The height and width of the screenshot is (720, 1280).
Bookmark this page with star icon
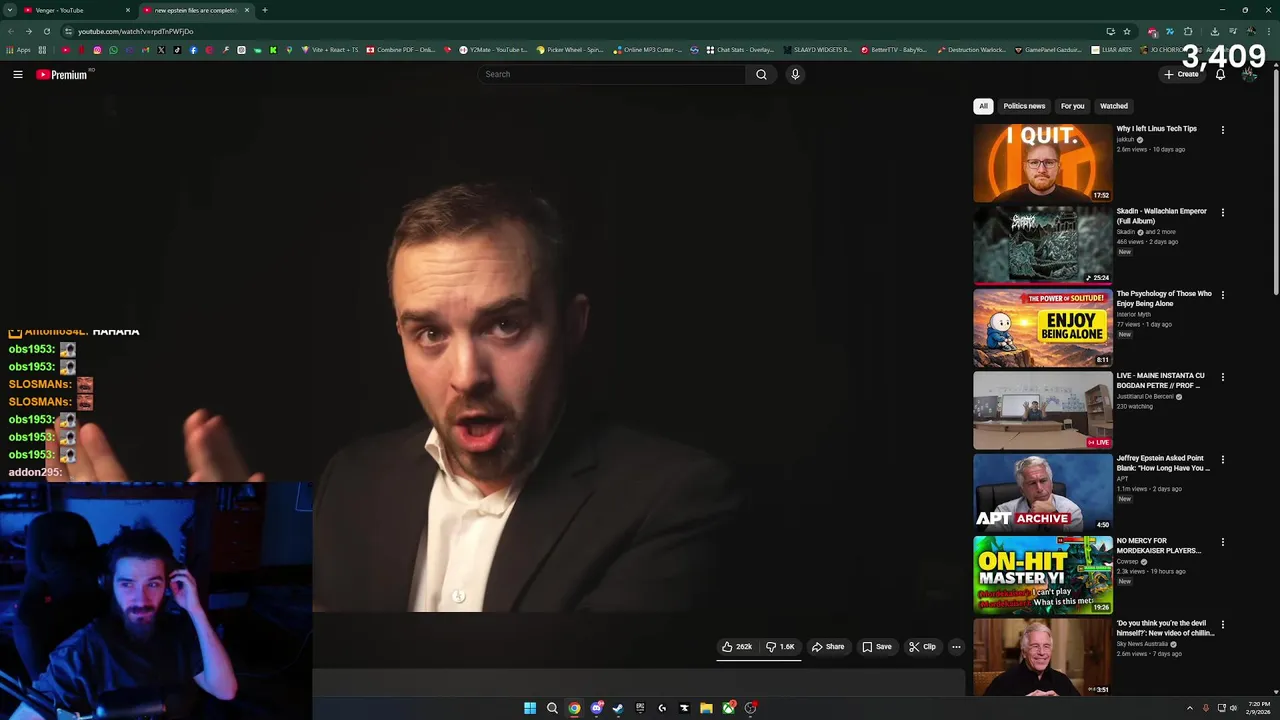click(1127, 31)
